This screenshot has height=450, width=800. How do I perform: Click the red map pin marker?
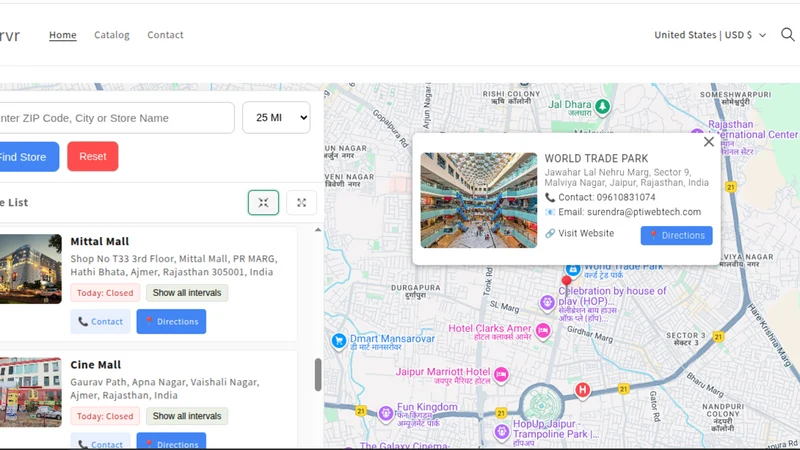pos(566,282)
